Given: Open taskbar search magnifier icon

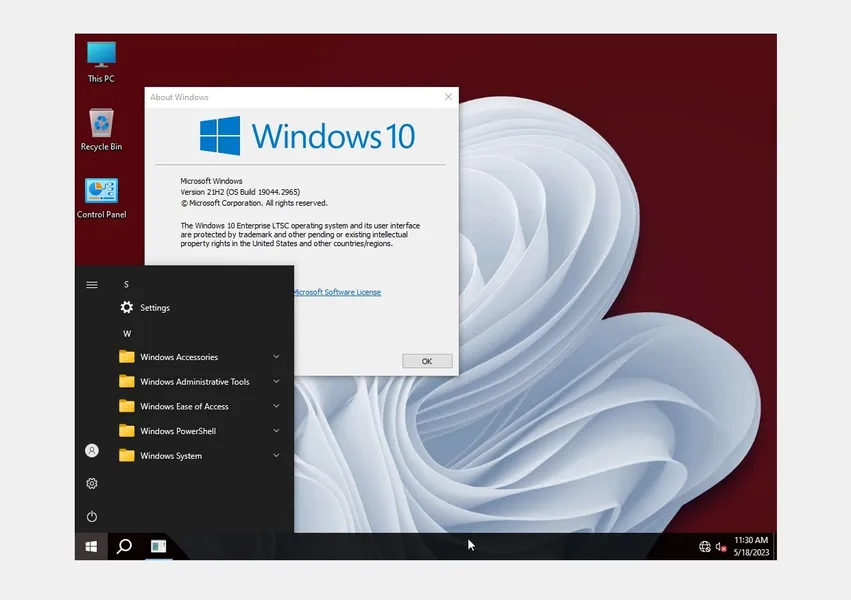Looking at the screenshot, I should tap(124, 546).
